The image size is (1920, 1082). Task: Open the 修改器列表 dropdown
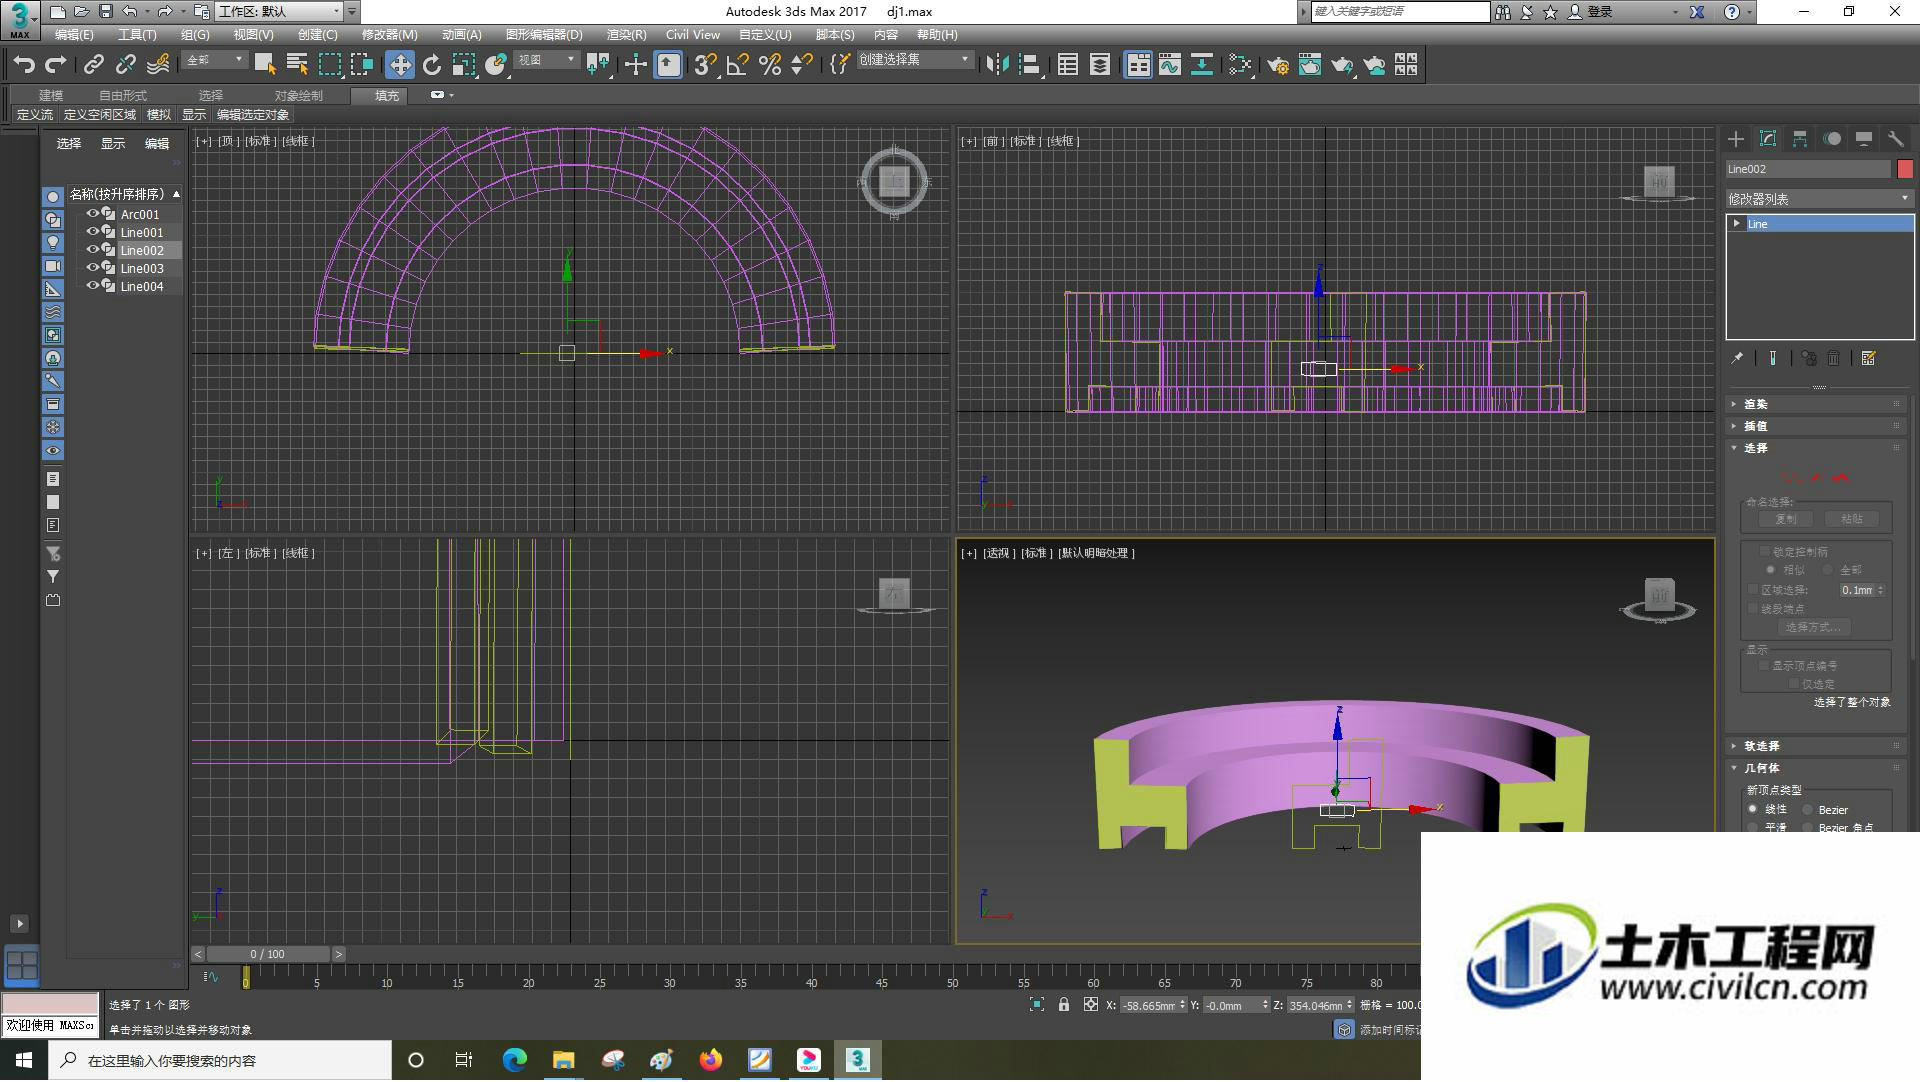pyautogui.click(x=1819, y=199)
